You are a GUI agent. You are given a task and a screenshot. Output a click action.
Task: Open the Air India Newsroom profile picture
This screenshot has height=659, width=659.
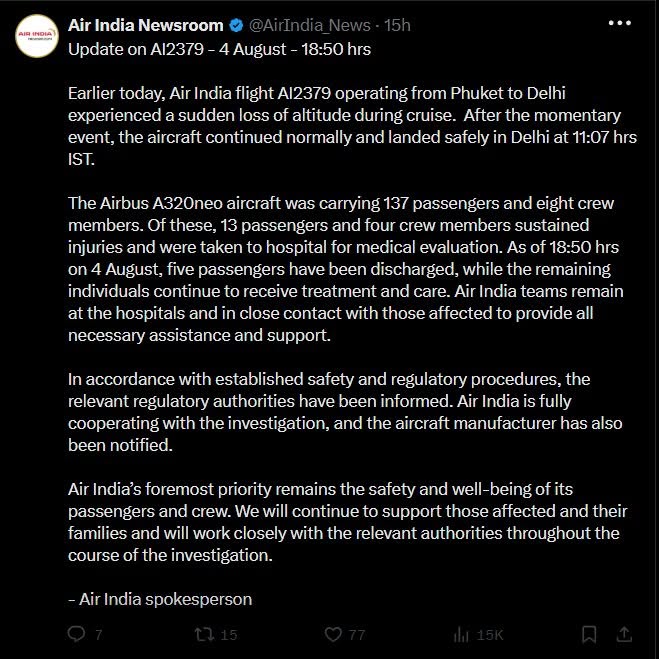pos(37,36)
